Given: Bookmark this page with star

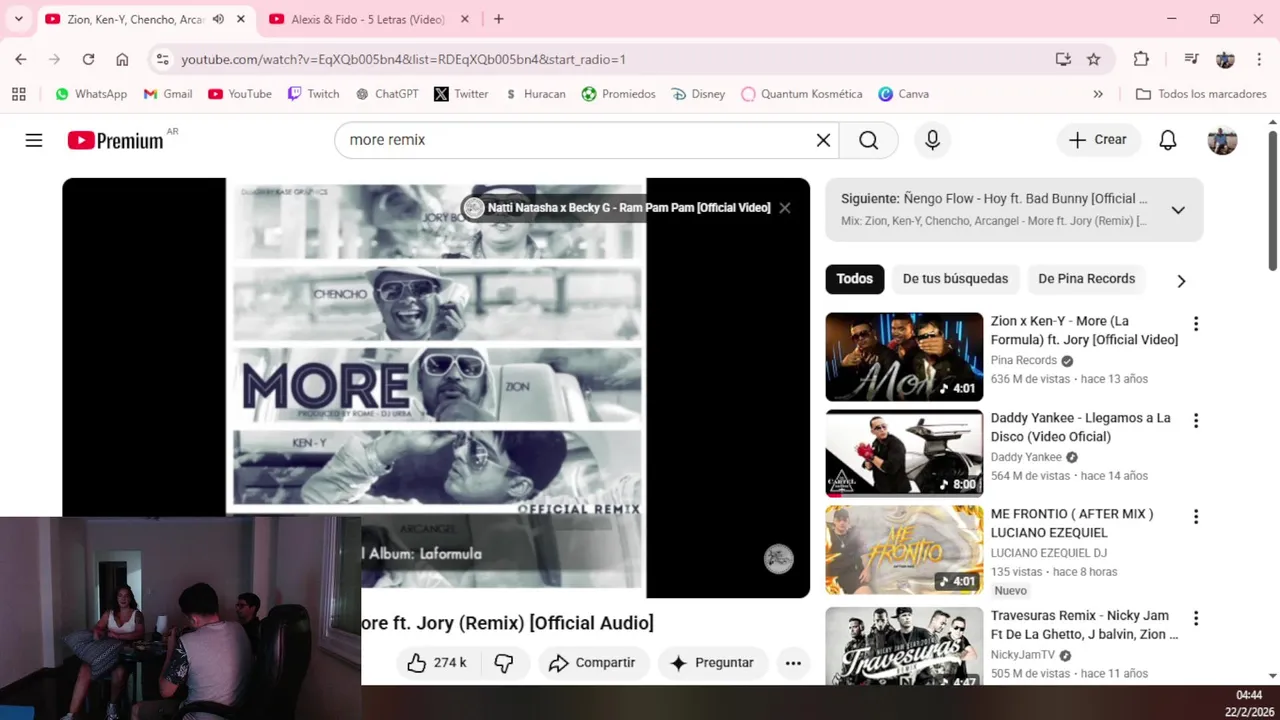Looking at the screenshot, I should pyautogui.click(x=1093, y=59).
